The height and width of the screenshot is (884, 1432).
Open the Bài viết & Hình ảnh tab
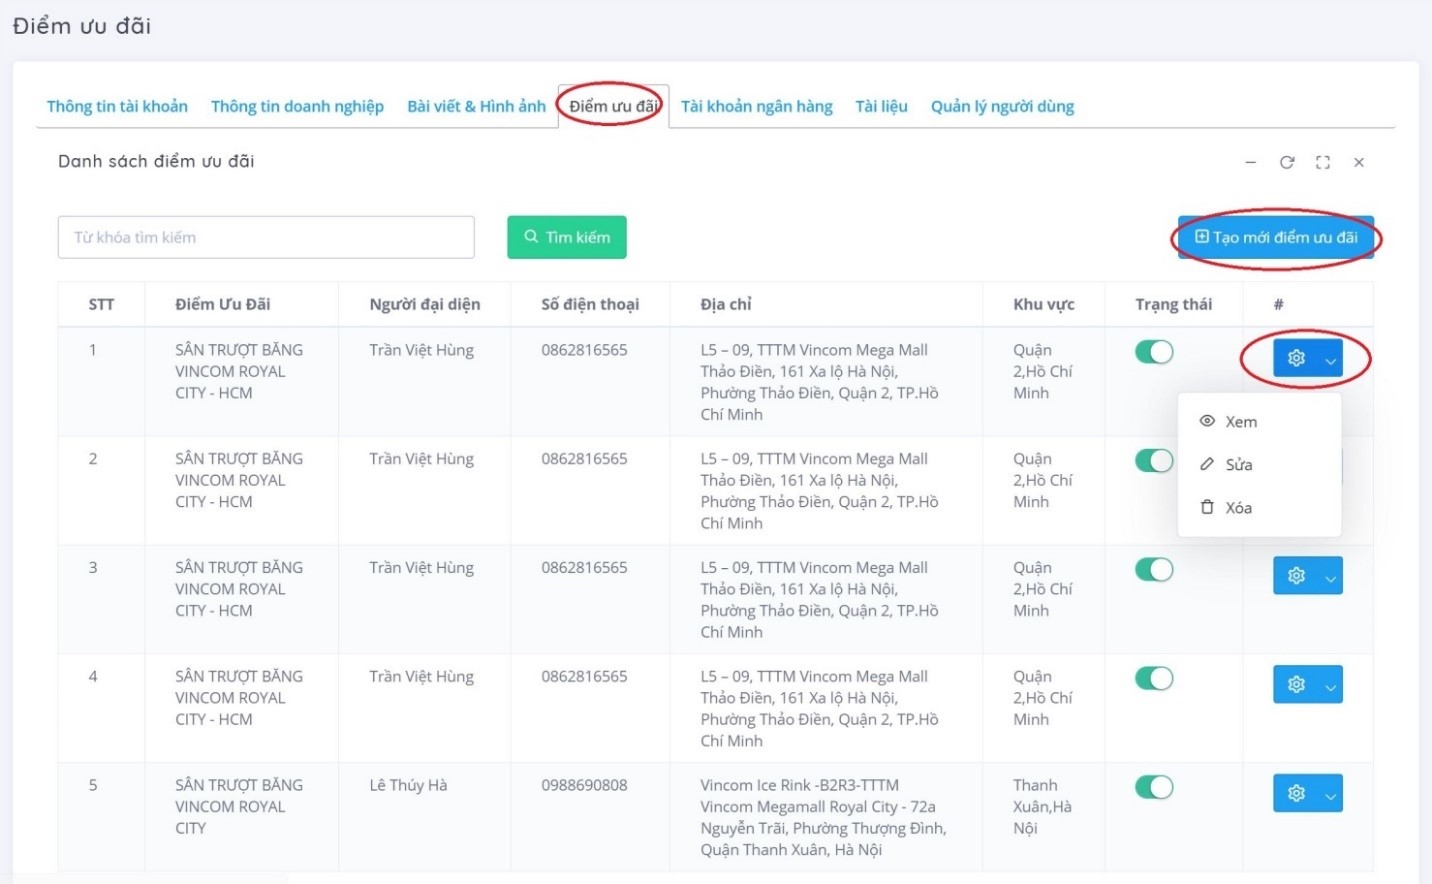(476, 106)
